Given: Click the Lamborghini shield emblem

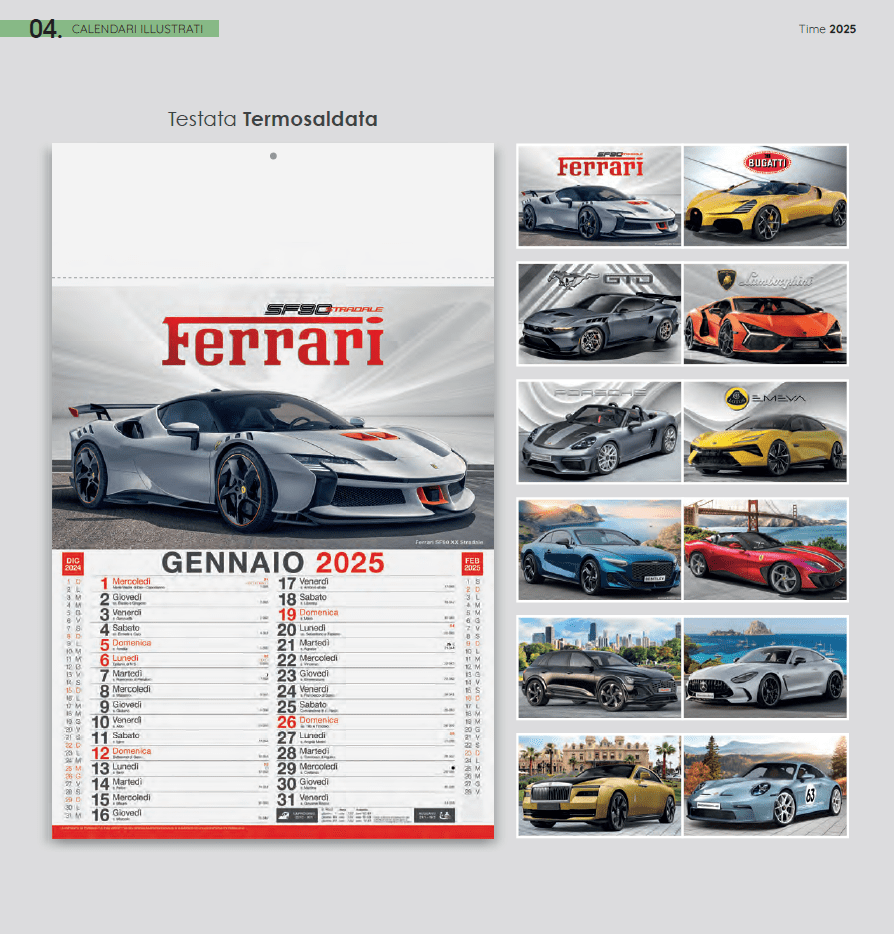Looking at the screenshot, I should pos(725,280).
